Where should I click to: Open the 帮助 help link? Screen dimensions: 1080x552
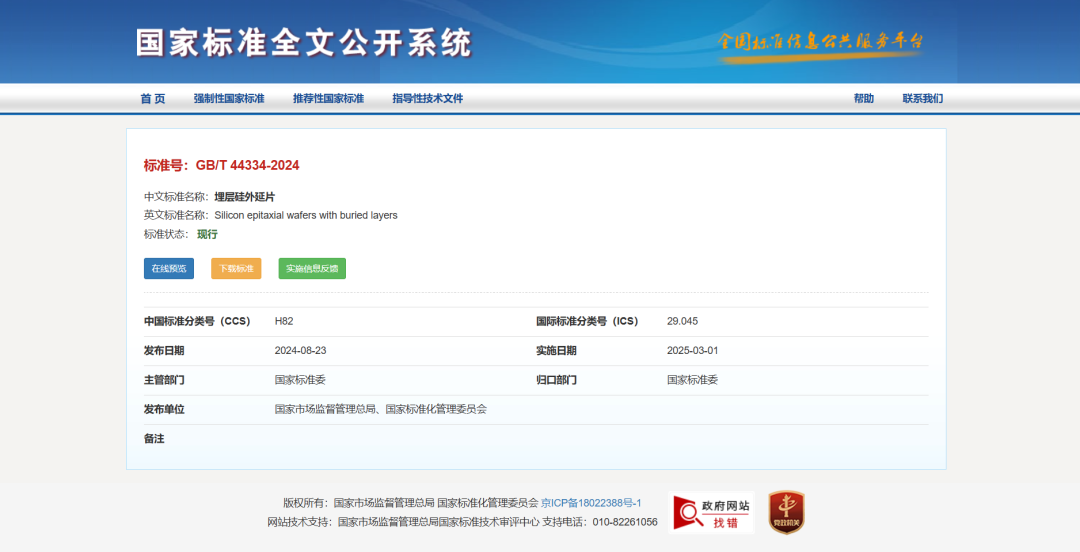click(863, 99)
